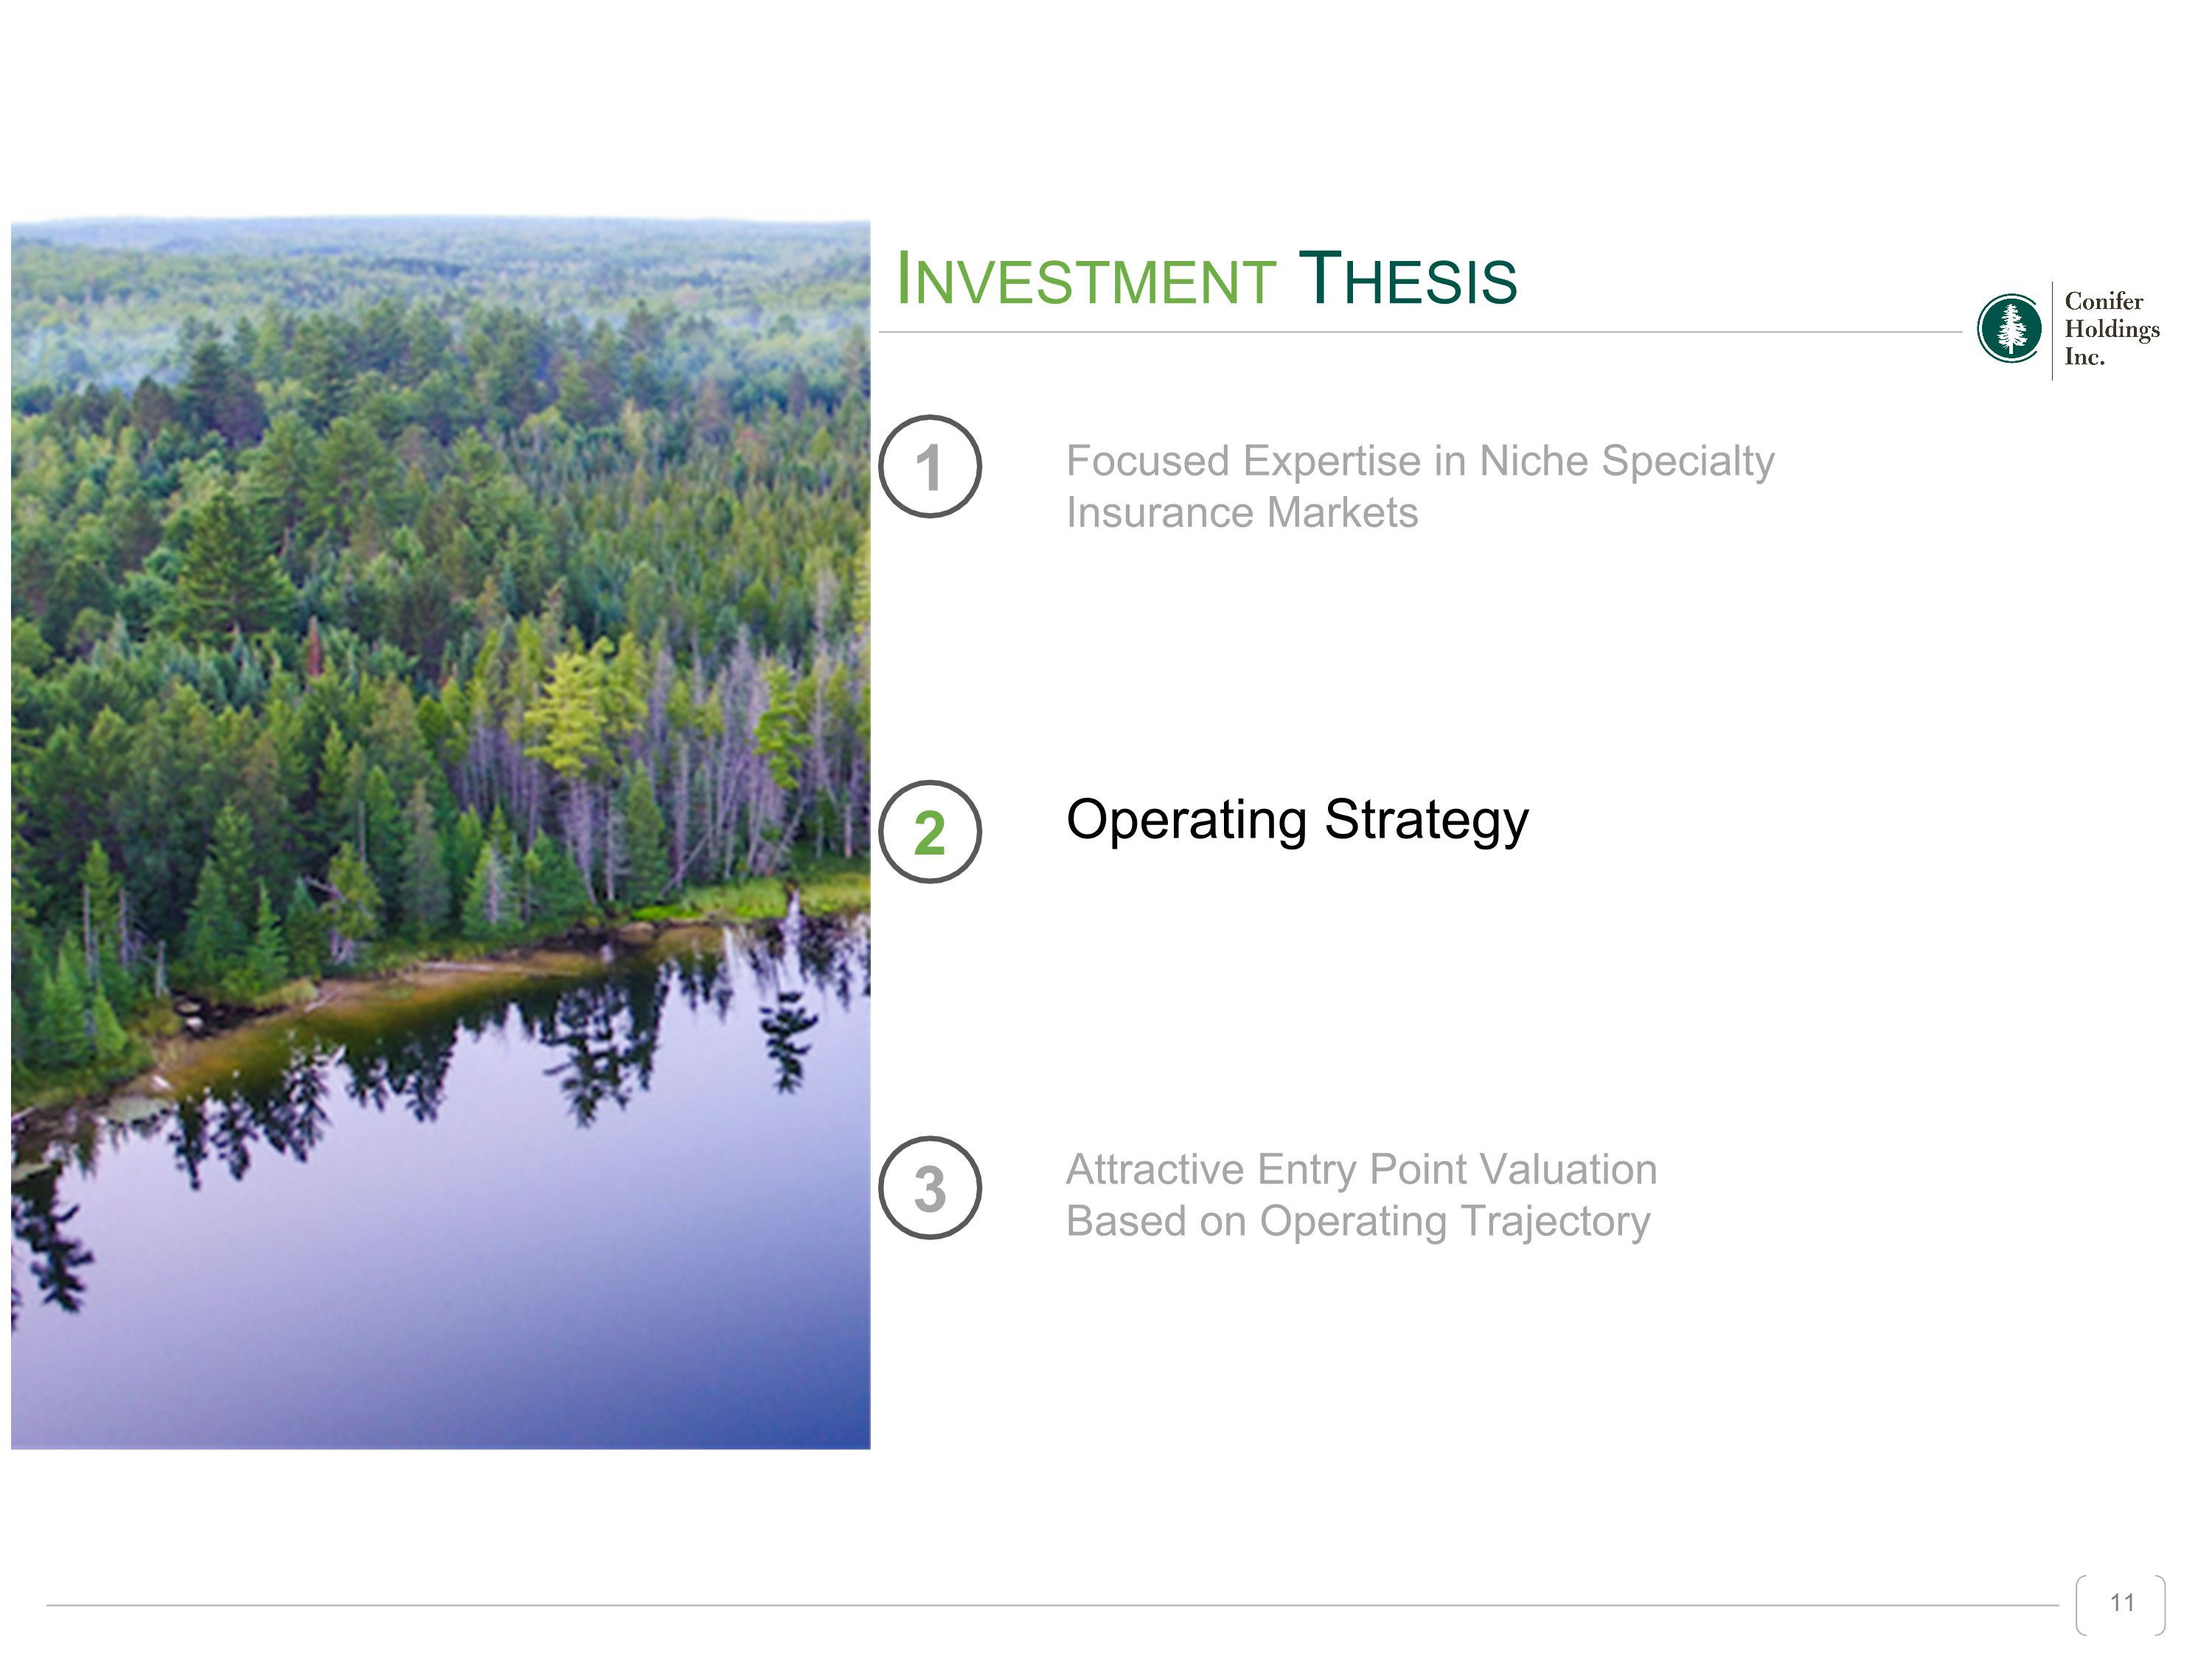Click Based on Operating Trajectory line

click(x=1358, y=1221)
